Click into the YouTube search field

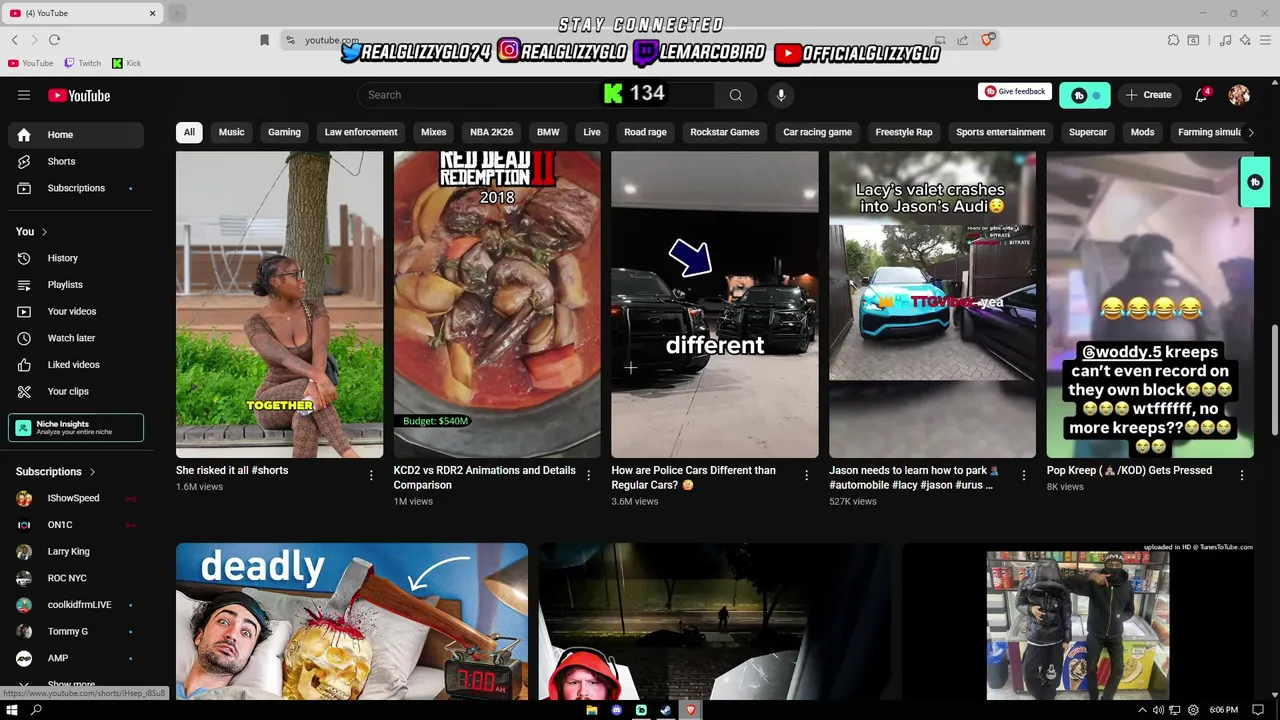click(x=536, y=95)
